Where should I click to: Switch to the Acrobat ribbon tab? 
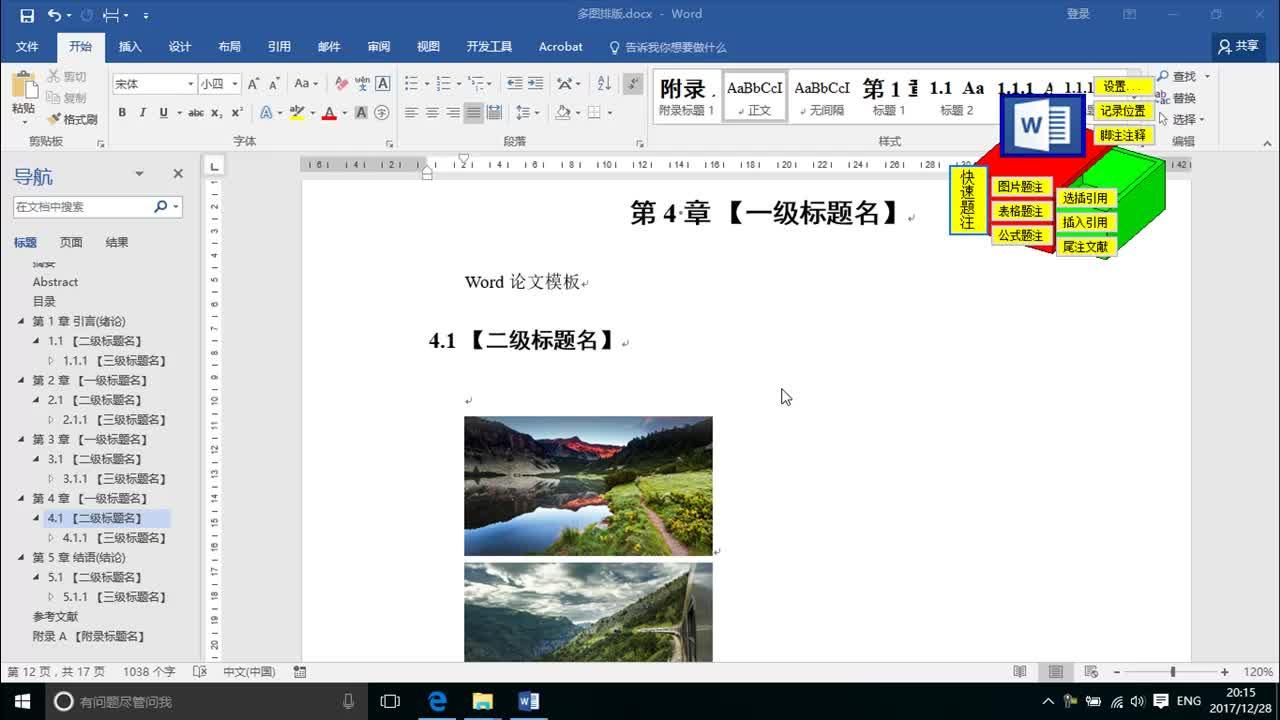click(560, 47)
